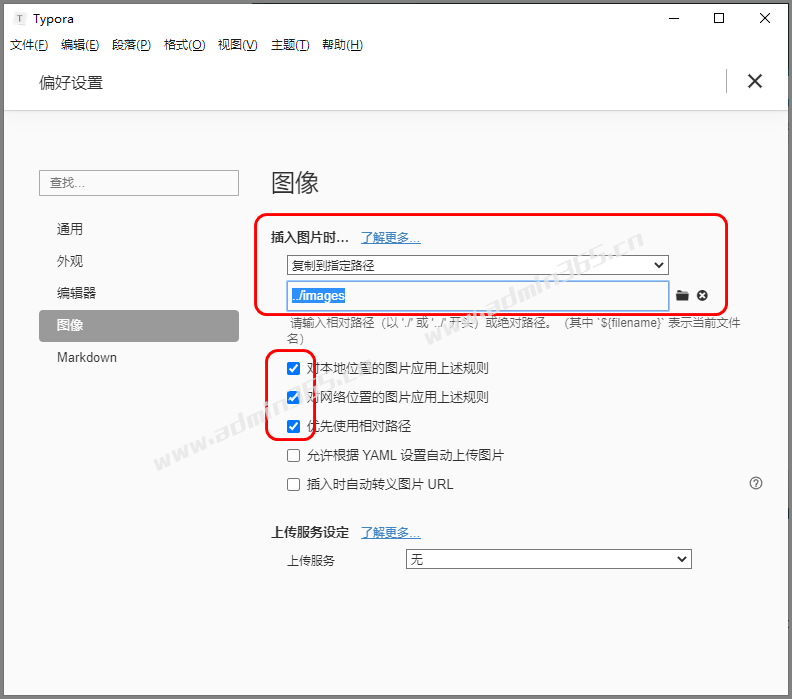Open the 帮助(H) menu
Image resolution: width=792 pixels, height=699 pixels.
tap(342, 45)
